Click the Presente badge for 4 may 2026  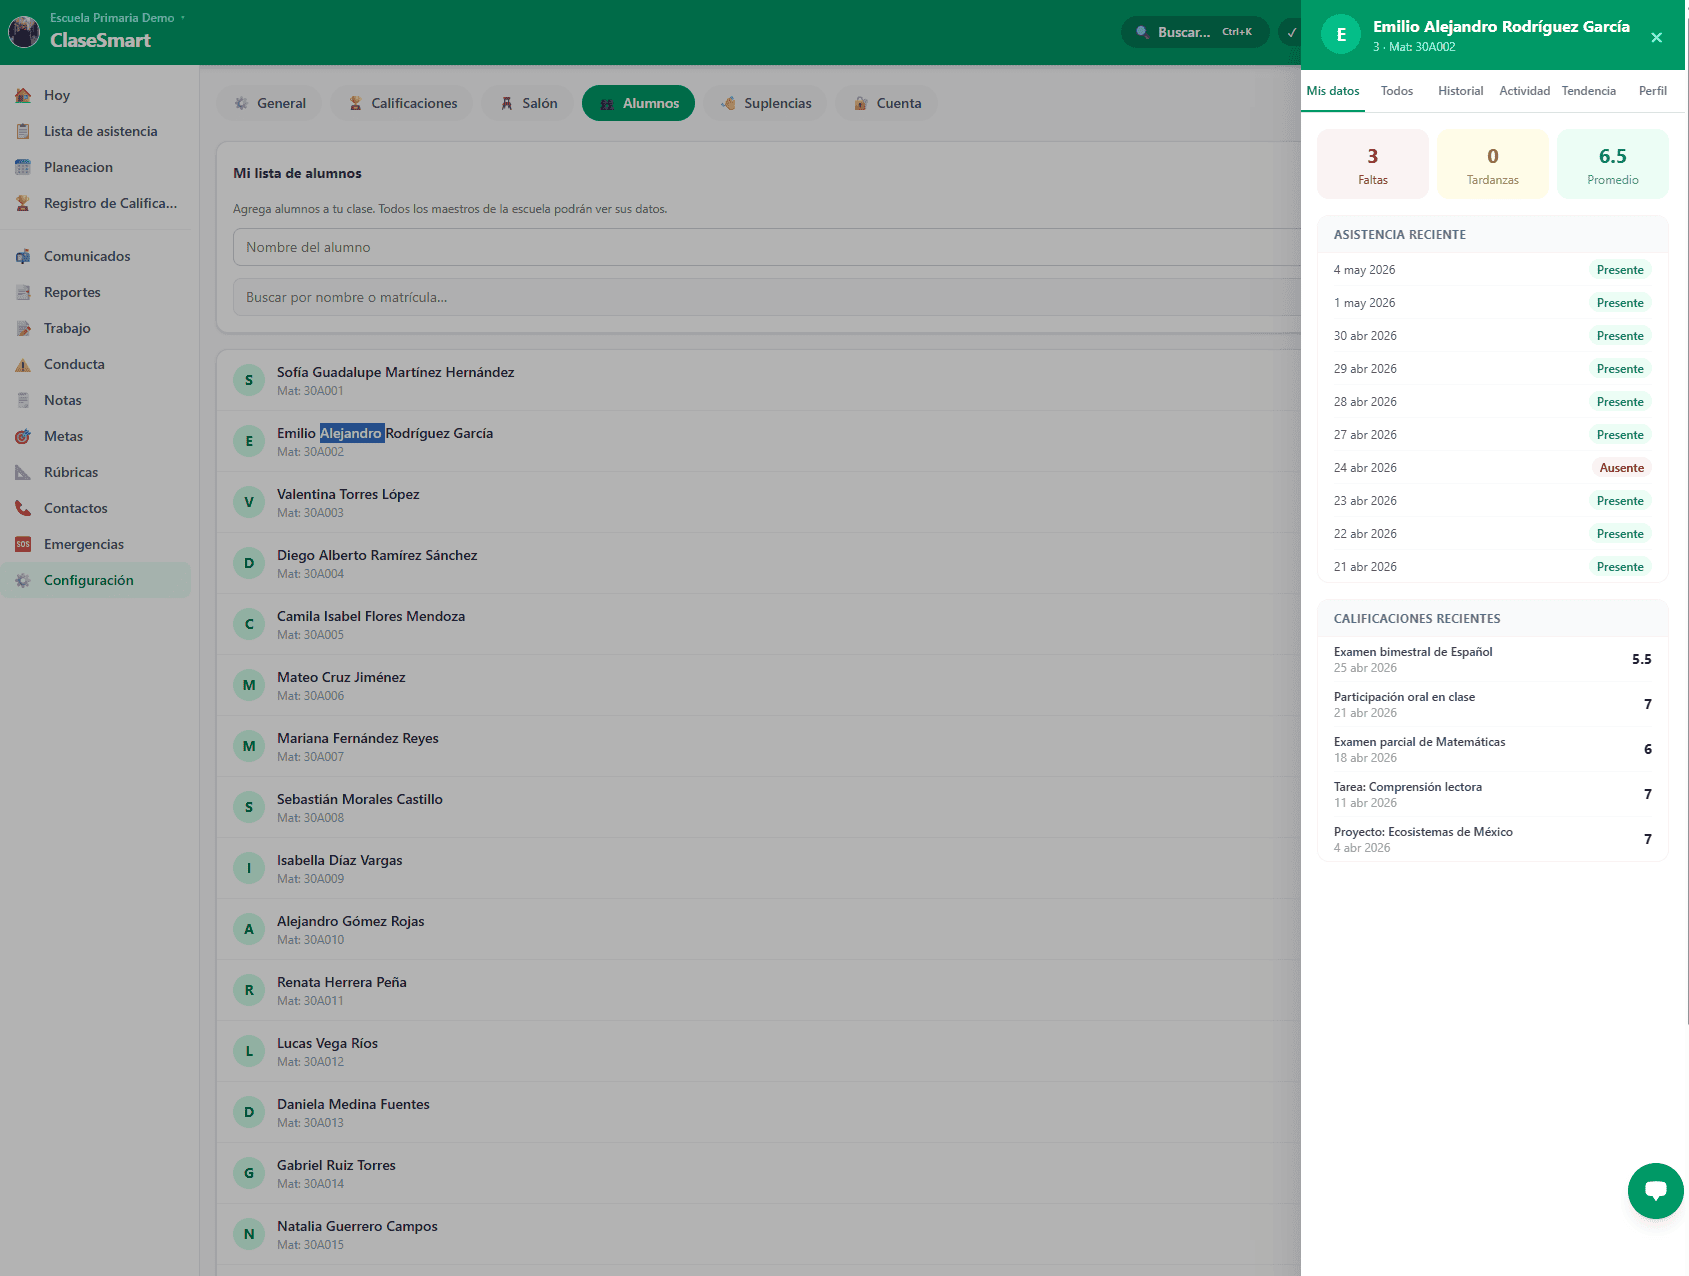tap(1620, 270)
